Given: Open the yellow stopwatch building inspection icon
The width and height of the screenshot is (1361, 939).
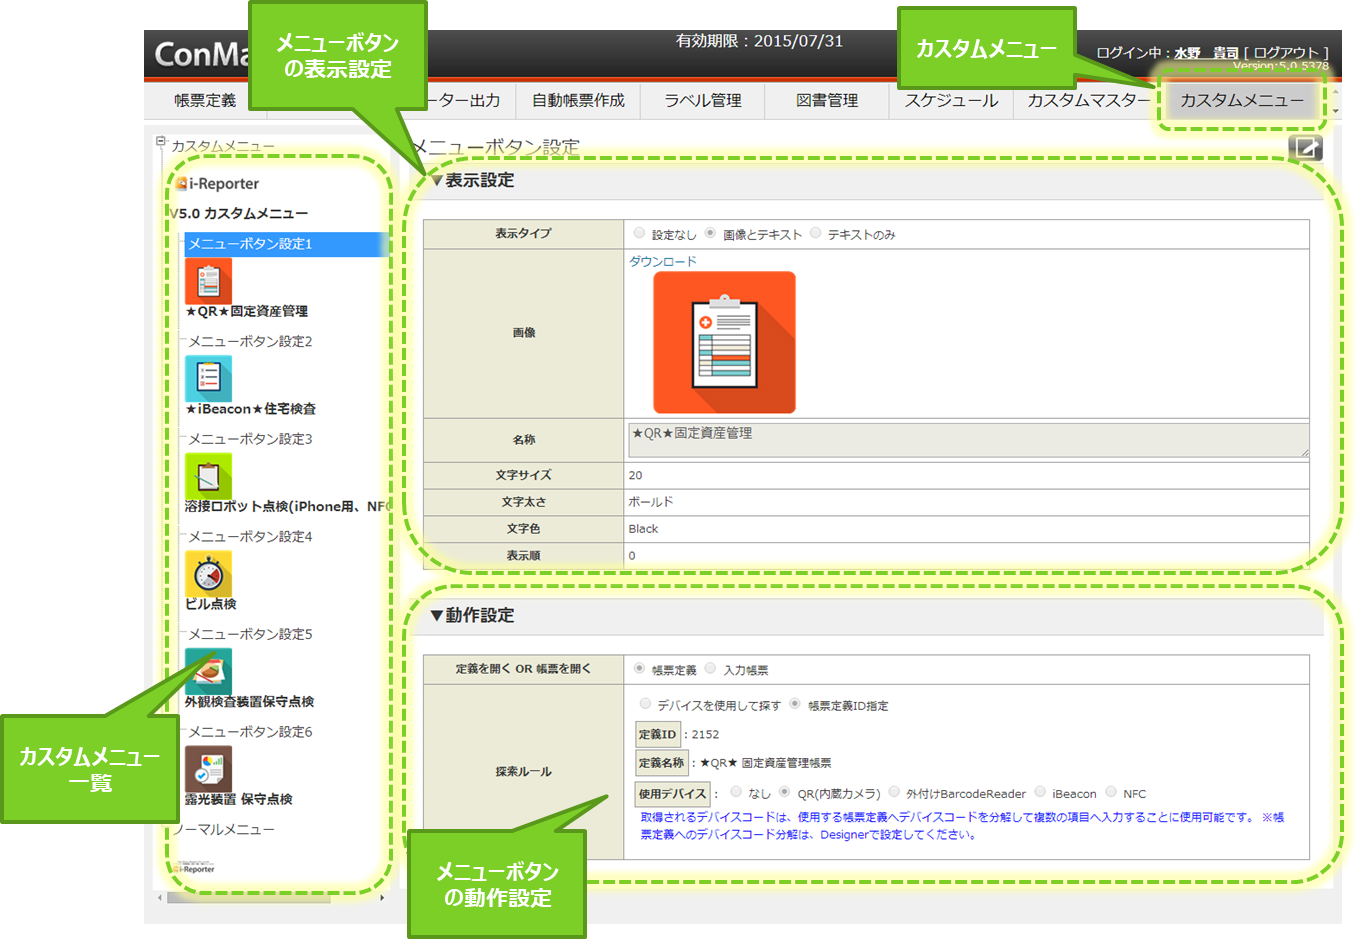Looking at the screenshot, I should [x=208, y=574].
